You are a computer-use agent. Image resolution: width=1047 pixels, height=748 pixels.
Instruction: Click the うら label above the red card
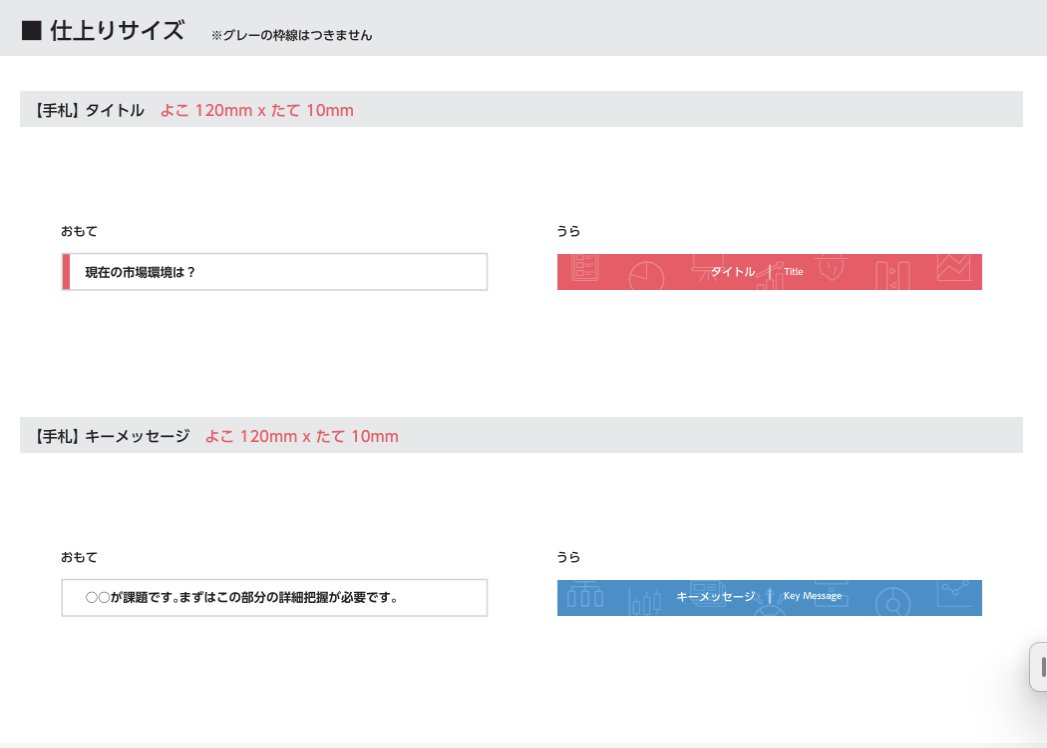click(568, 231)
